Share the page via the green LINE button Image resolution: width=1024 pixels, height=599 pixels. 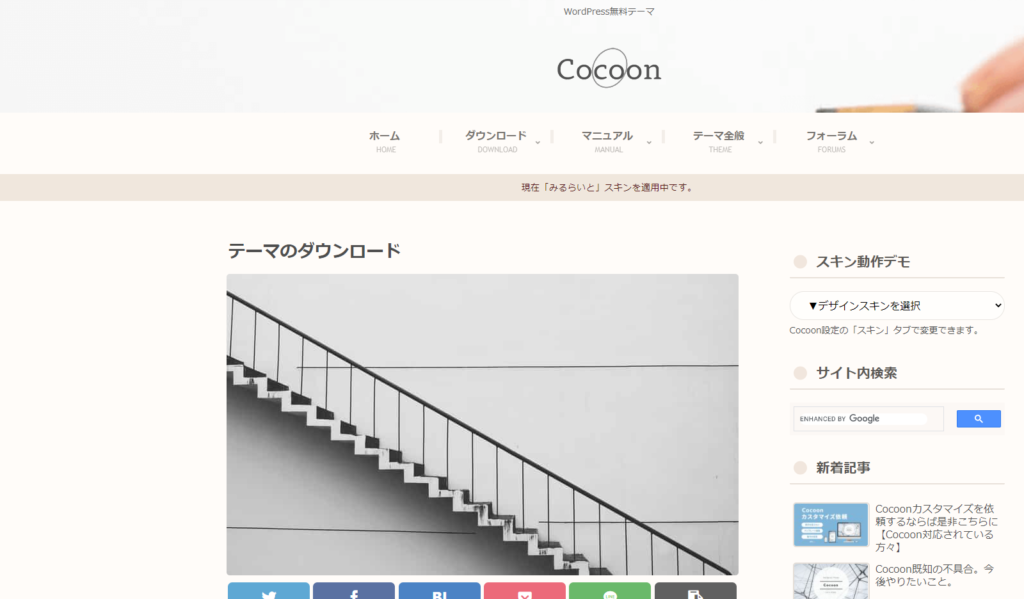pyautogui.click(x=610, y=591)
